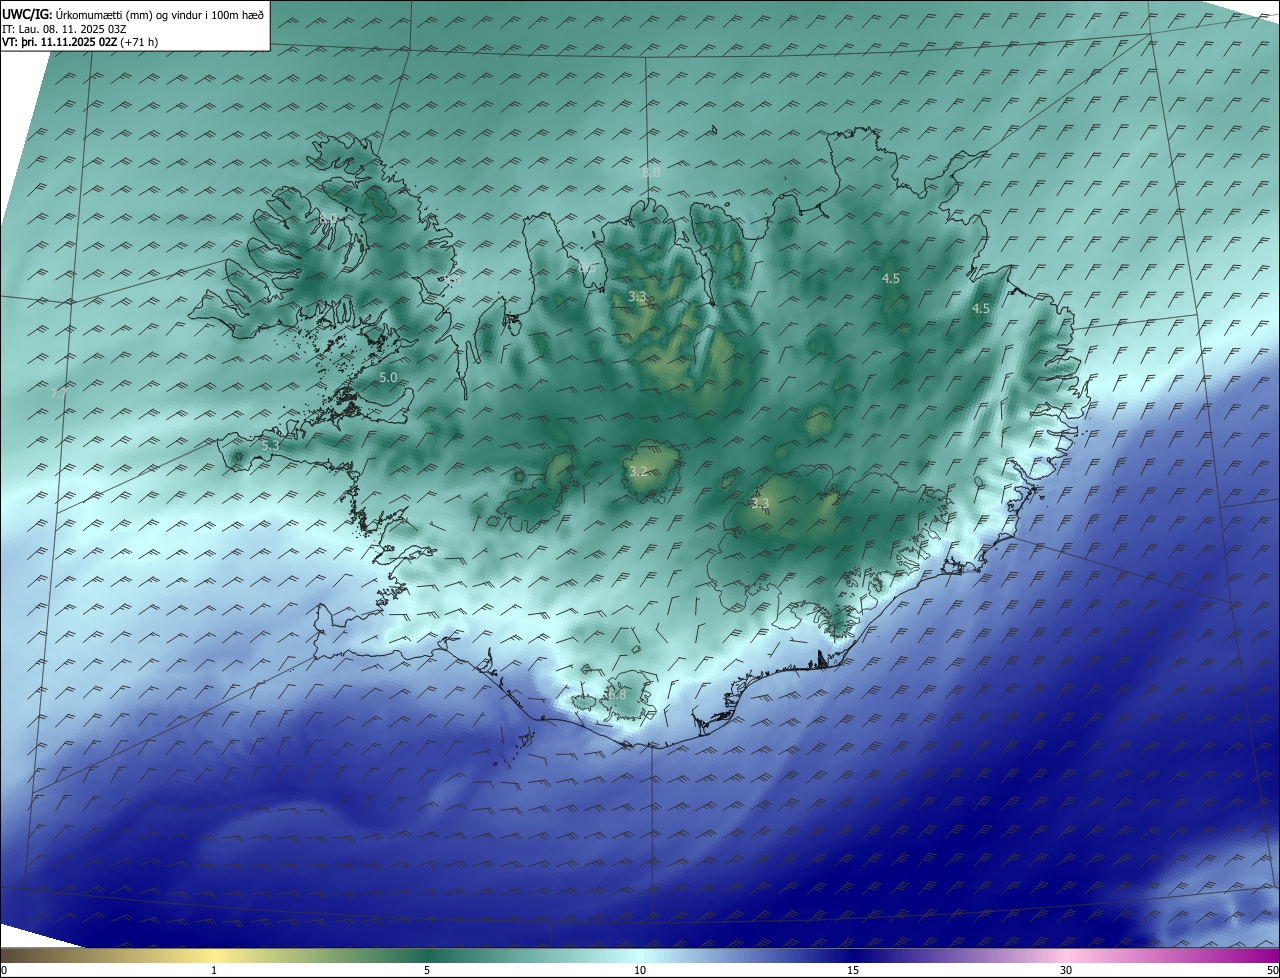The width and height of the screenshot is (1280, 978).
Task: Click the 5.3 value label on the map
Action: click(x=269, y=445)
